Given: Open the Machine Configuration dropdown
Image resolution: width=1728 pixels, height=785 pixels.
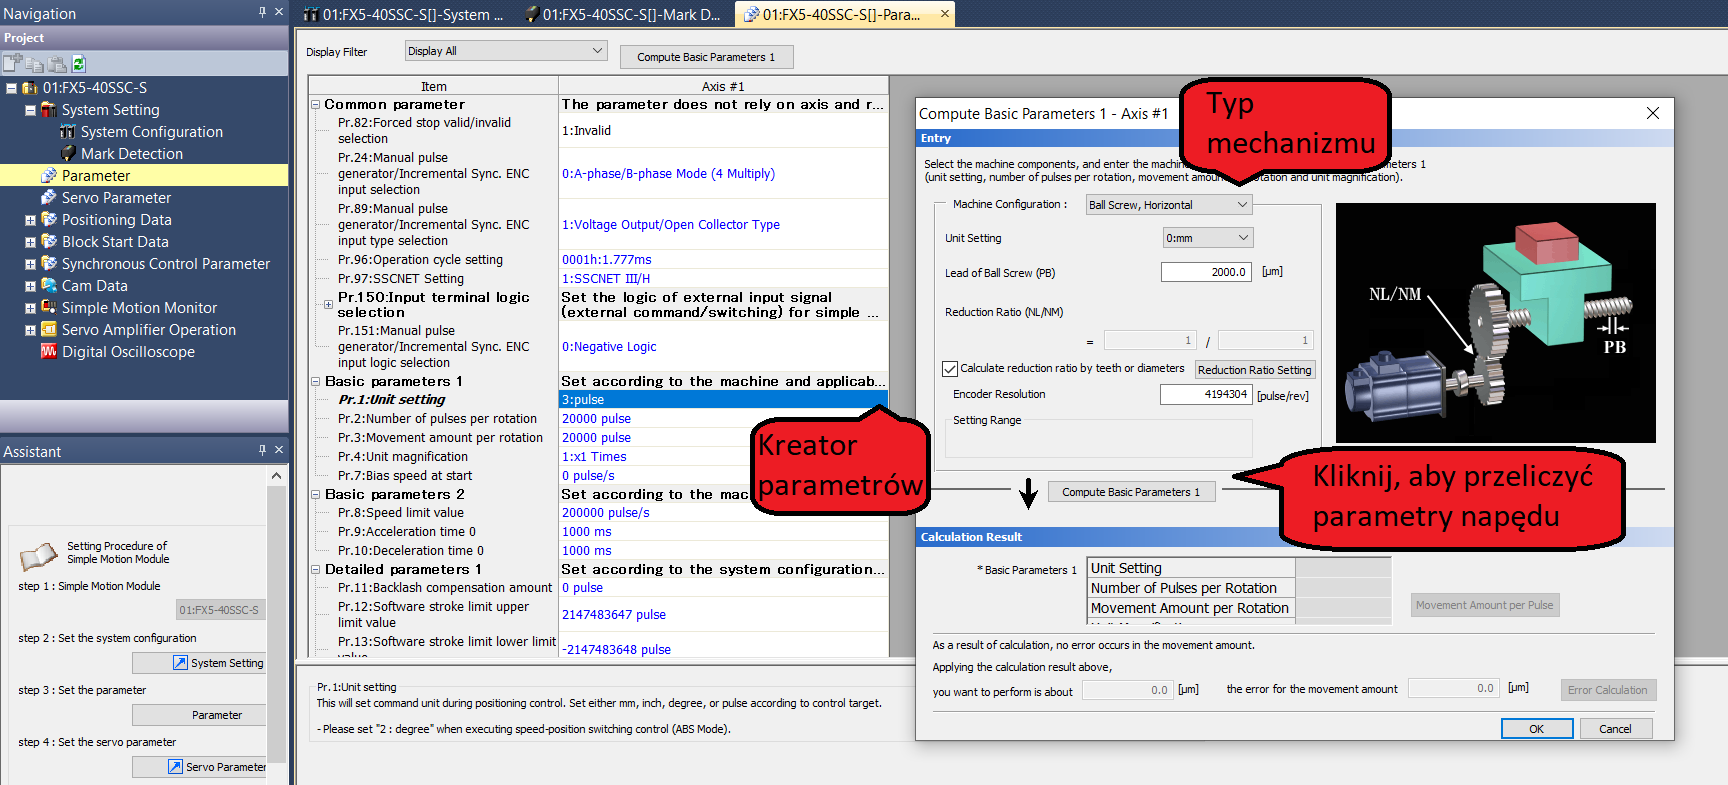Looking at the screenshot, I should [1168, 205].
